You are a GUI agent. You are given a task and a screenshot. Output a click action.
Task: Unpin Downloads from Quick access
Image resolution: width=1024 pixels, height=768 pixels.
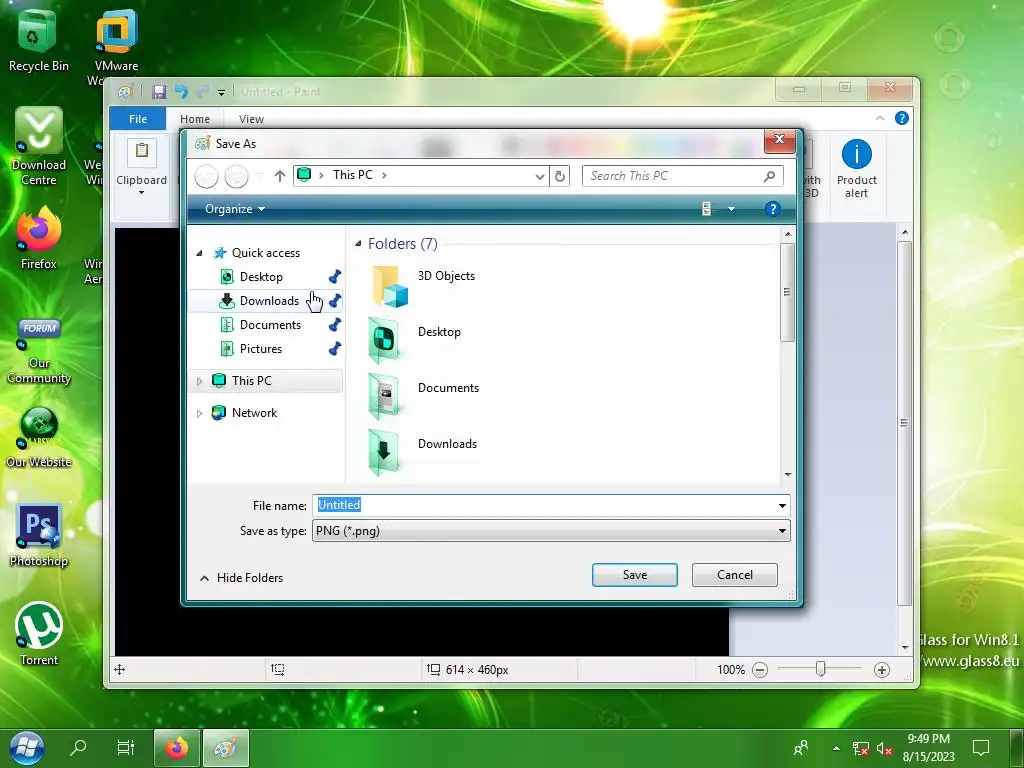[x=335, y=301]
